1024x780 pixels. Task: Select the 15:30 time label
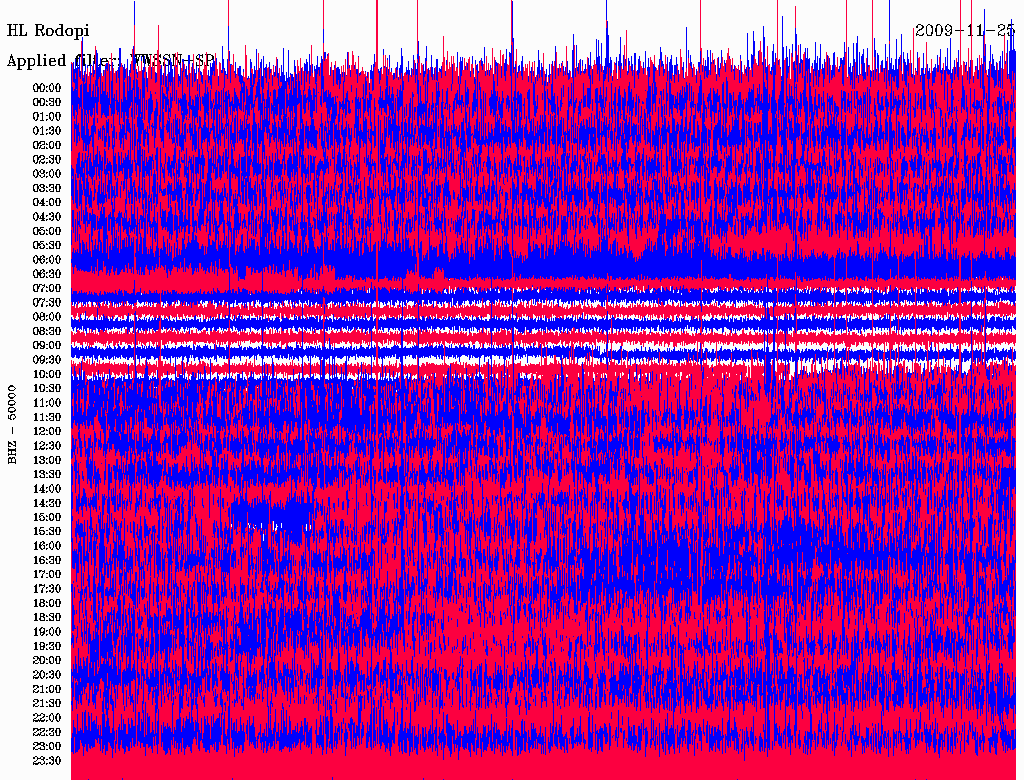[x=47, y=532]
